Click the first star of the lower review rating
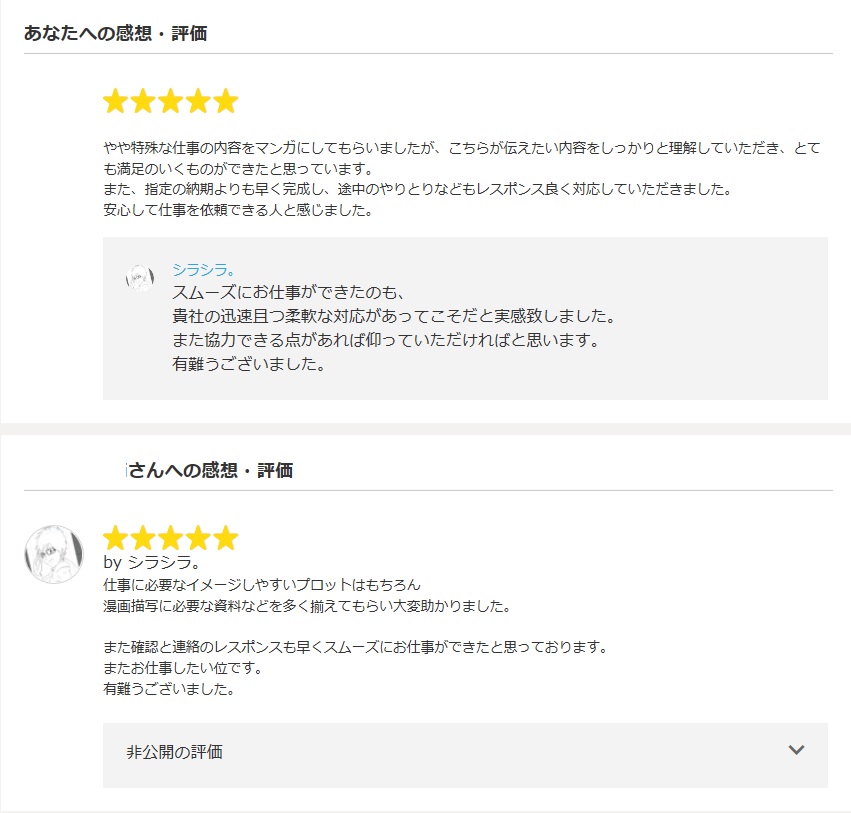This screenshot has height=813, width=851. click(116, 538)
